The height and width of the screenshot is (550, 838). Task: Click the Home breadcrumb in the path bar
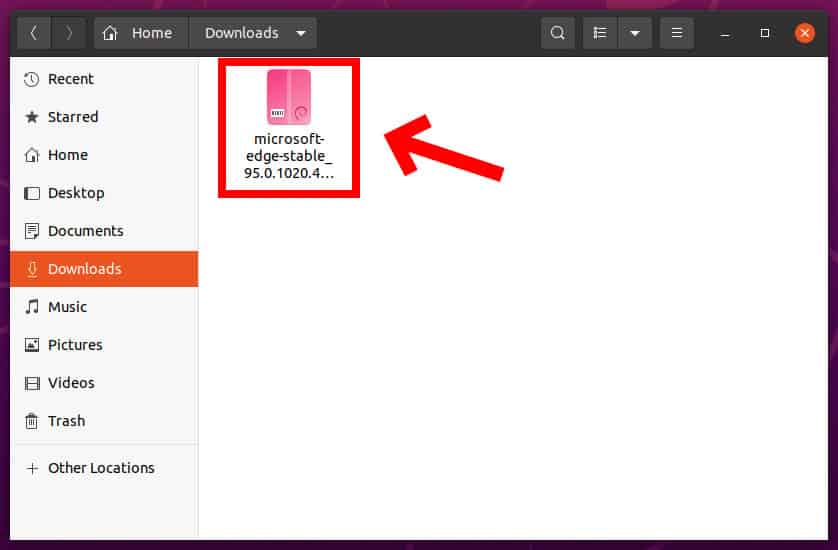point(142,33)
